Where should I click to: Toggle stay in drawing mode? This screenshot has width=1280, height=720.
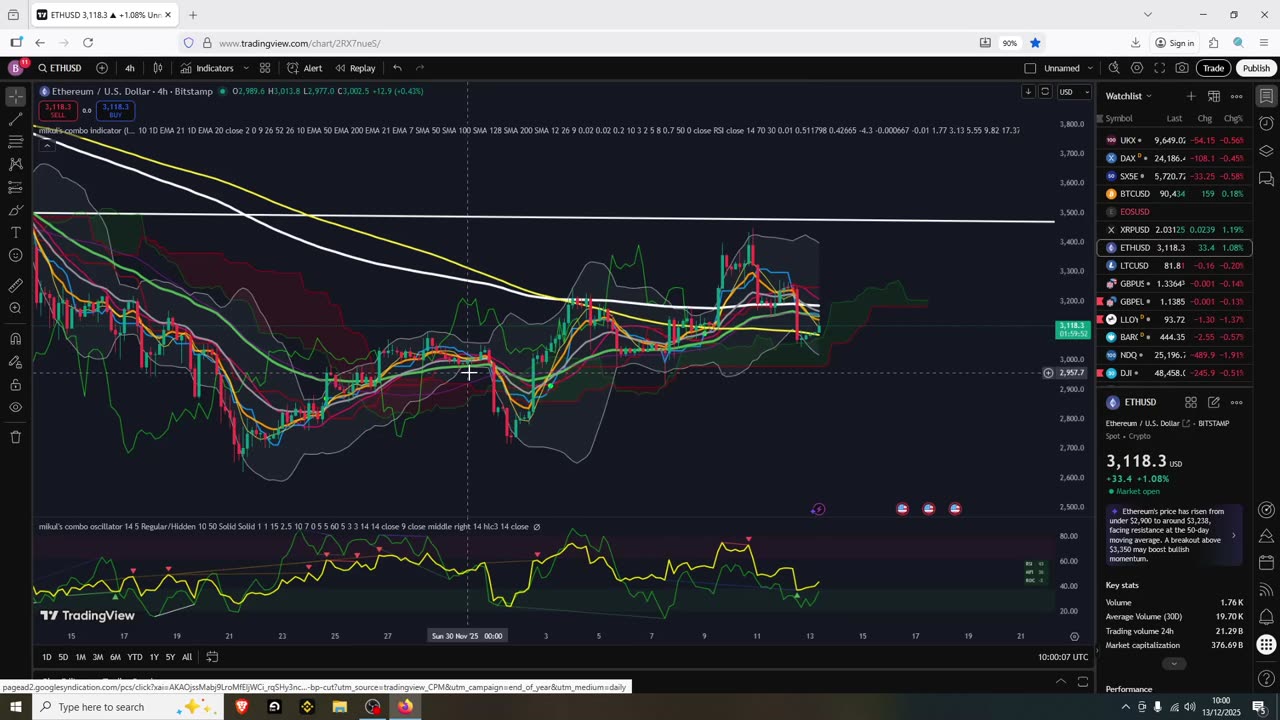pos(15,362)
